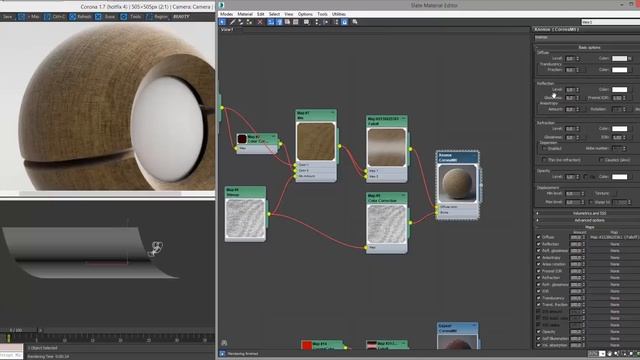Click Assign Material to Selection icon
Screen dimensions: 640x360
(x=249, y=22)
